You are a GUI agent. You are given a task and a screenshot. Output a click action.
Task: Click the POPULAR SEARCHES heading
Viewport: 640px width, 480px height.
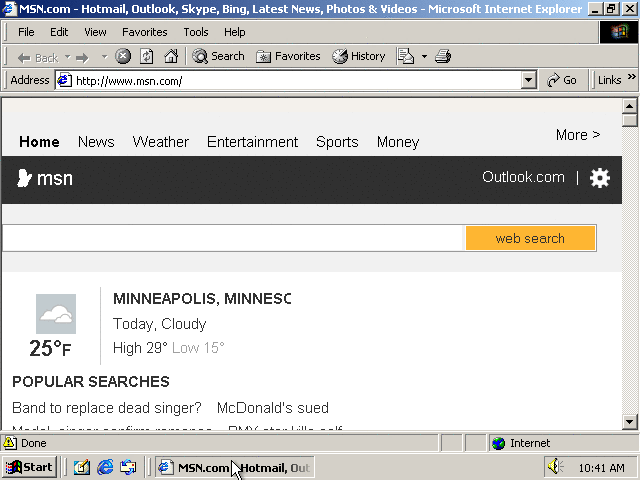coord(91,382)
